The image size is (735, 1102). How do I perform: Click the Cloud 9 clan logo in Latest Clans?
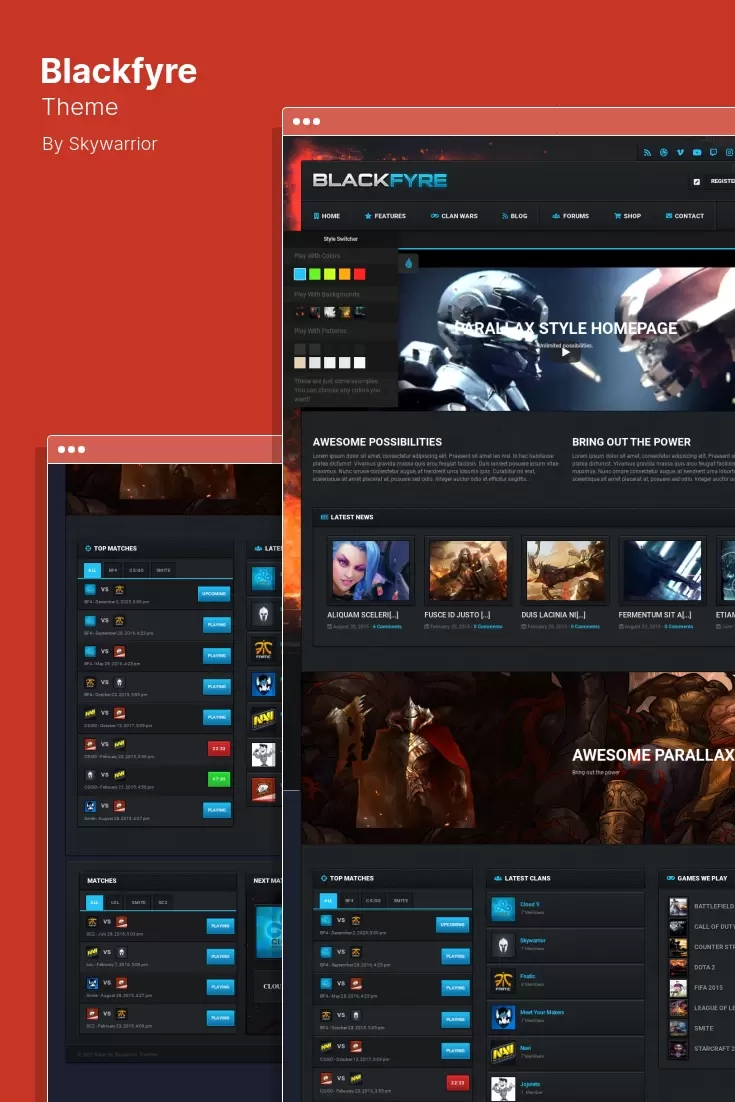tap(503, 909)
